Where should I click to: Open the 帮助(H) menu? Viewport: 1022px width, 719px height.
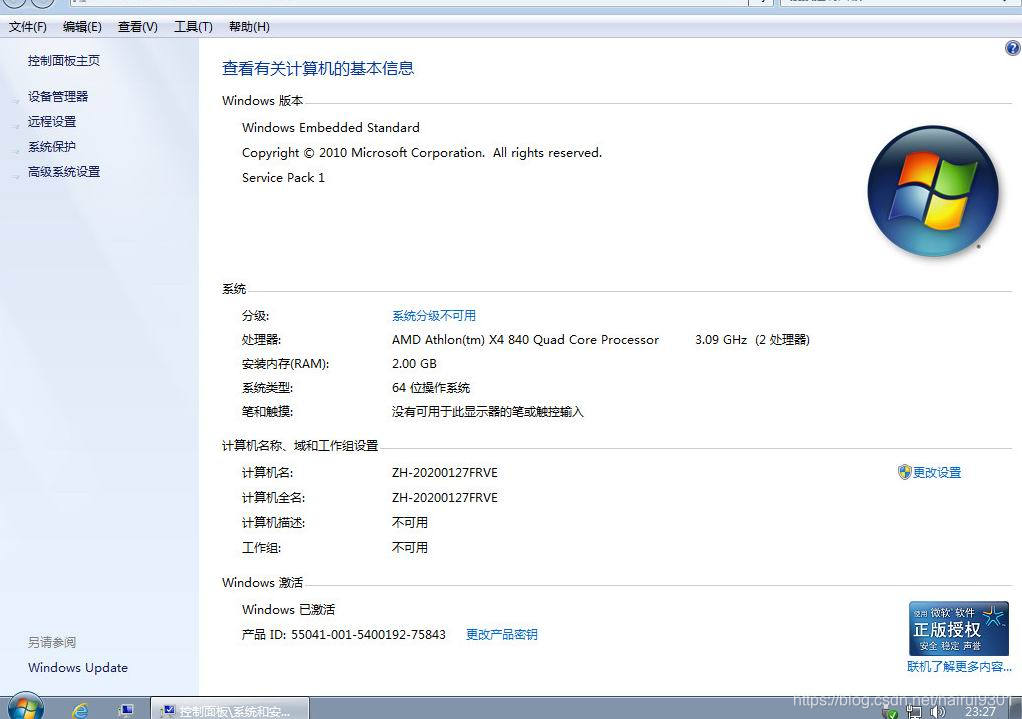249,27
